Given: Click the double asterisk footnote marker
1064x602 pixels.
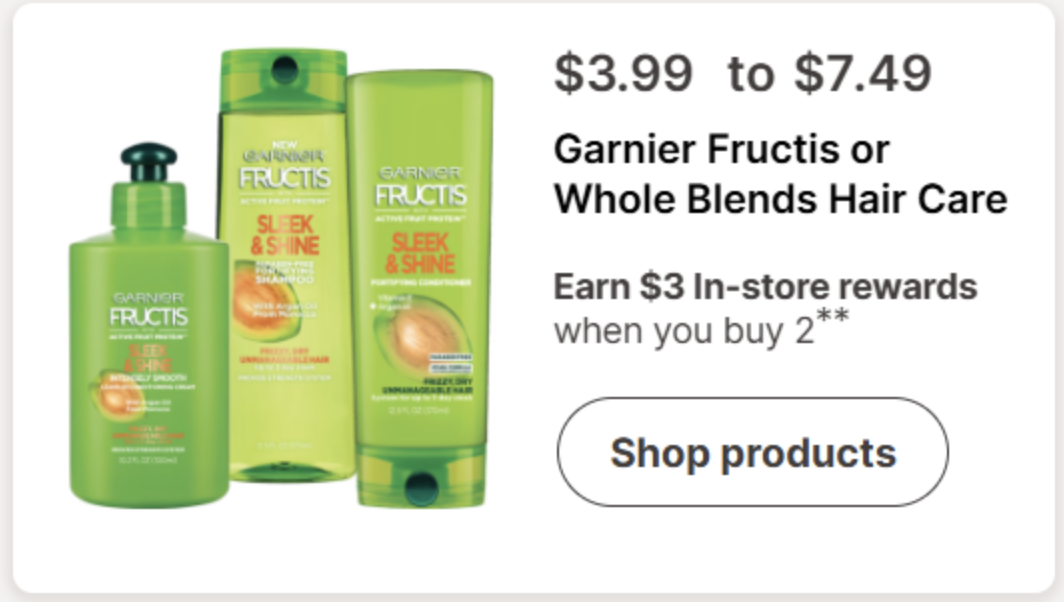Looking at the screenshot, I should pyautogui.click(x=833, y=316).
